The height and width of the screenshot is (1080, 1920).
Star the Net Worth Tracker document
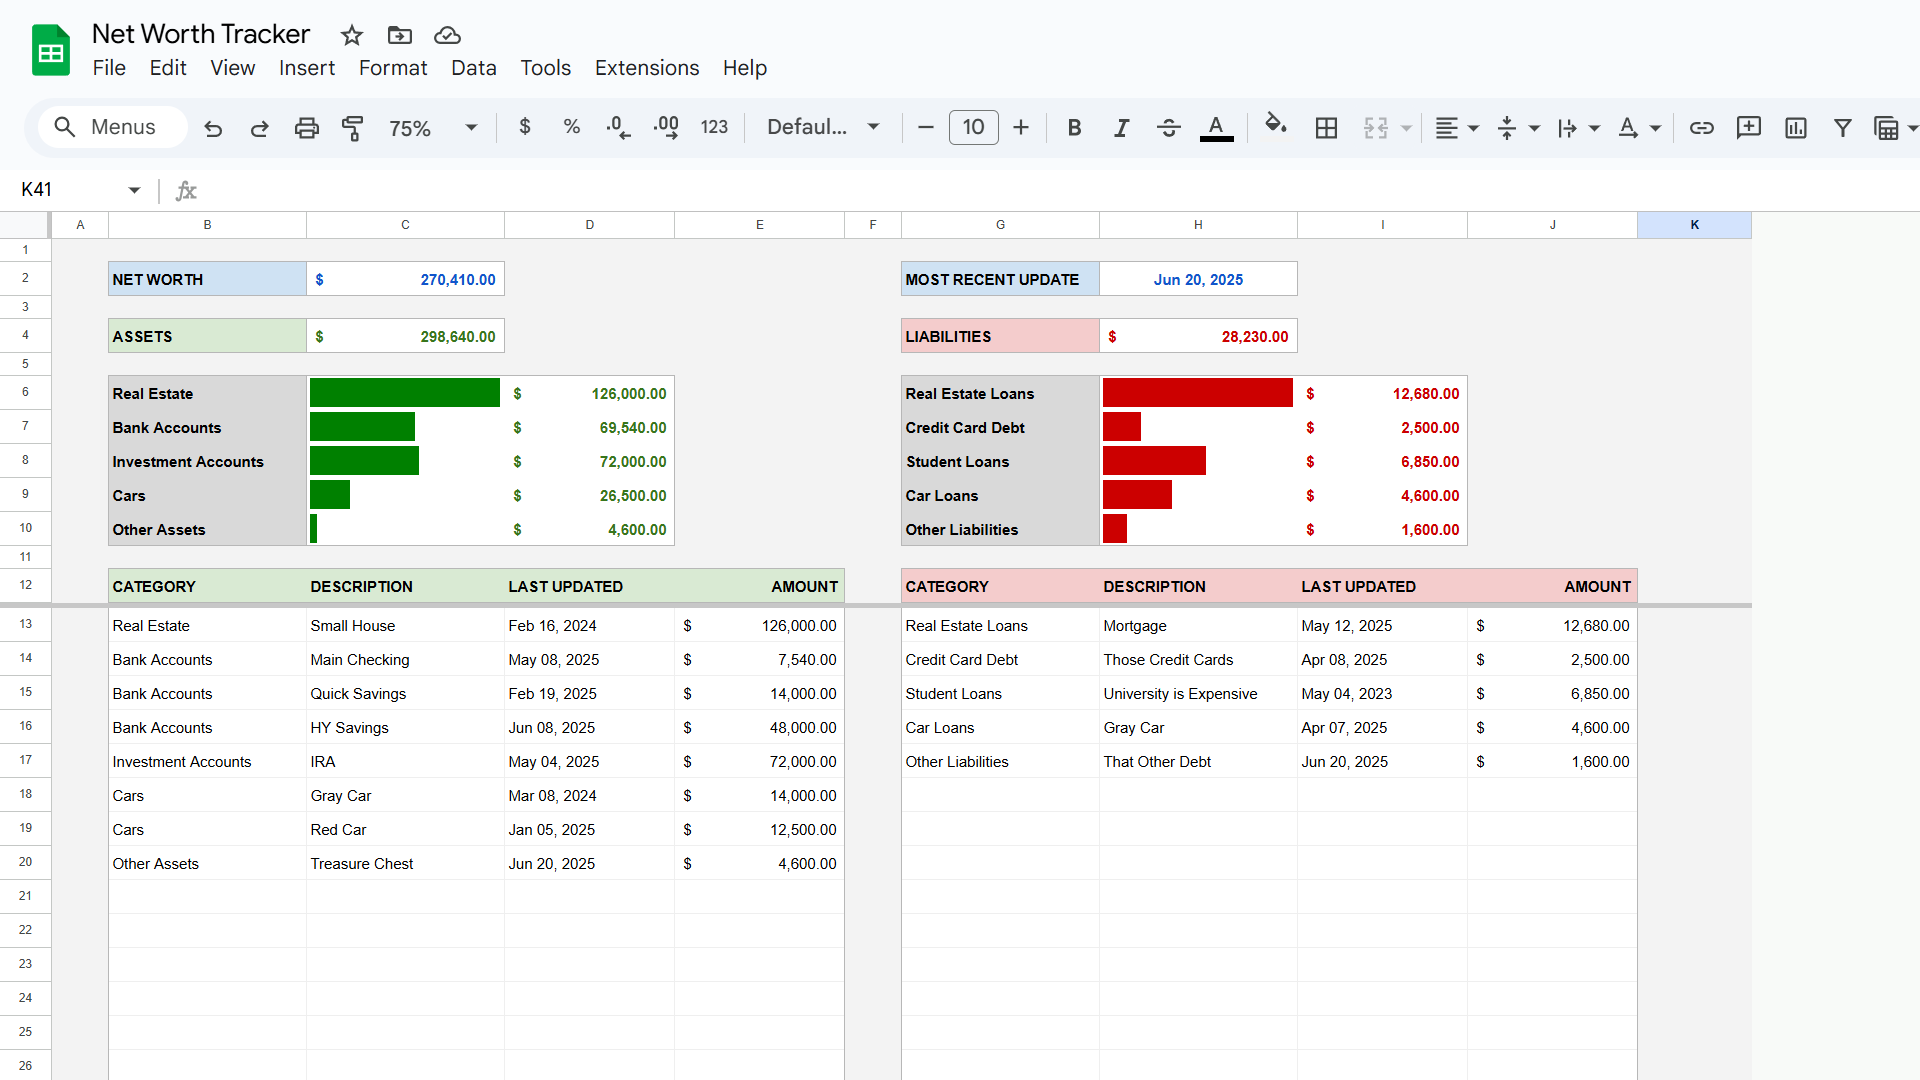[x=351, y=36]
